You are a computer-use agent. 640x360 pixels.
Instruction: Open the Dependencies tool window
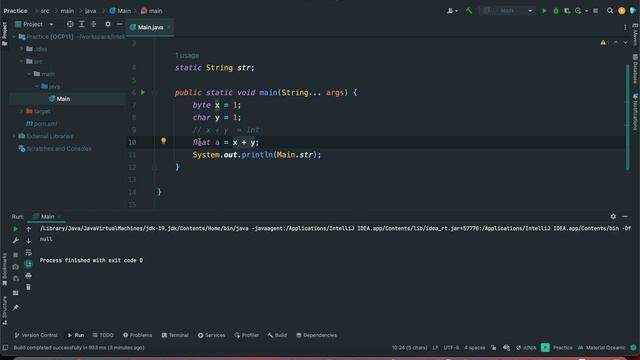point(316,335)
